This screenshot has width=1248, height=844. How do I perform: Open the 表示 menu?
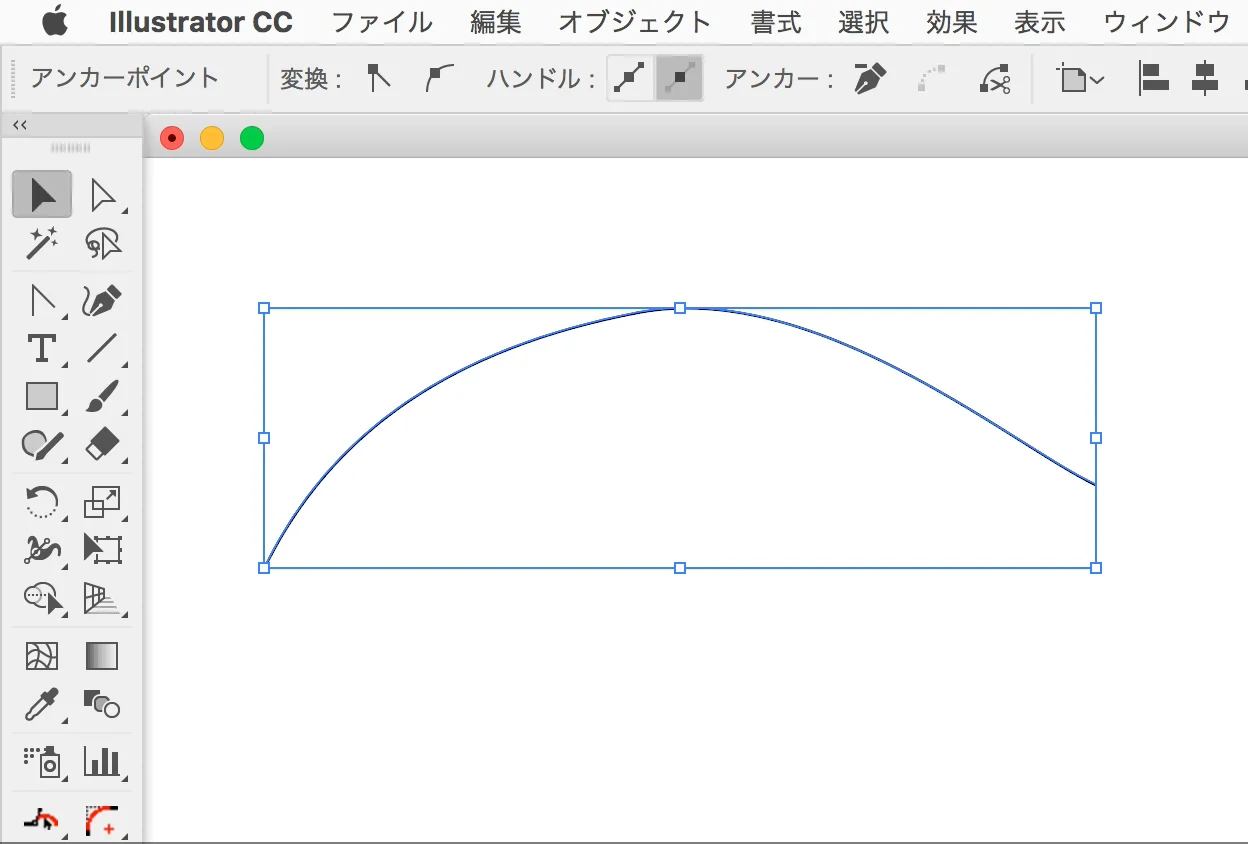[x=1040, y=22]
